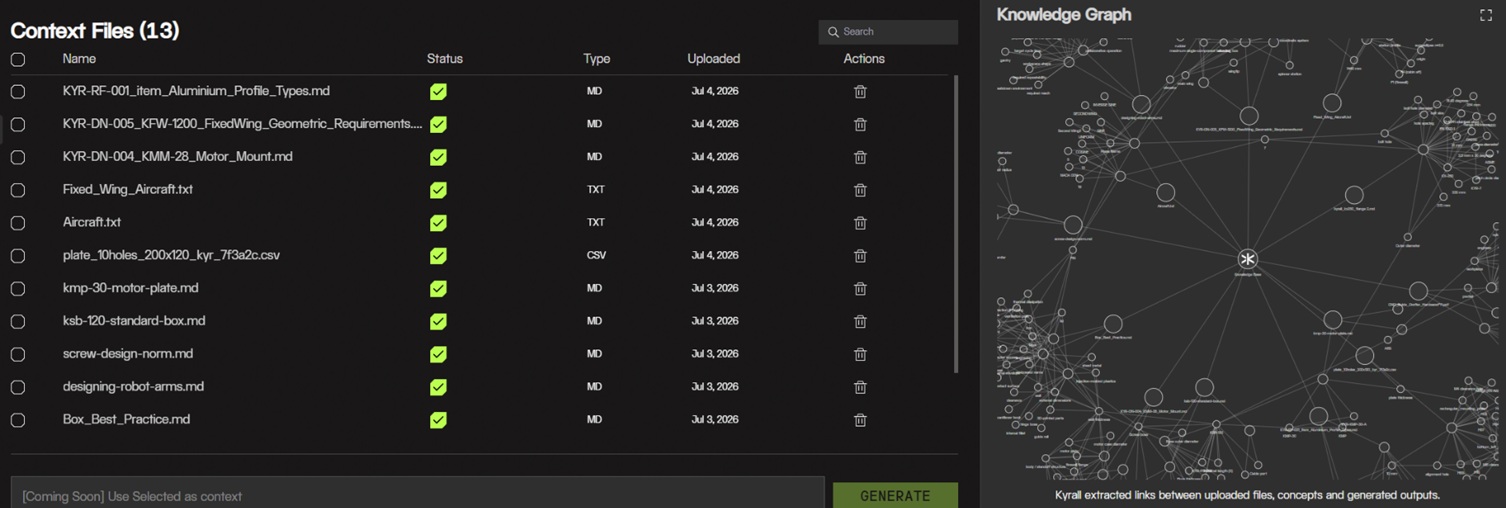Click green status check for plate_10holes CSV
1506x508 pixels.
(438, 256)
